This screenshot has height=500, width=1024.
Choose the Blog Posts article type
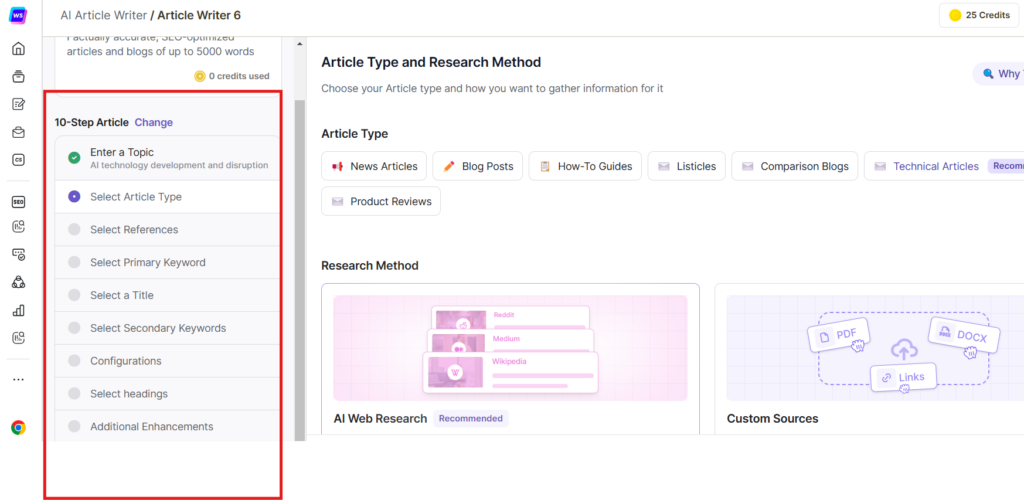click(x=477, y=166)
